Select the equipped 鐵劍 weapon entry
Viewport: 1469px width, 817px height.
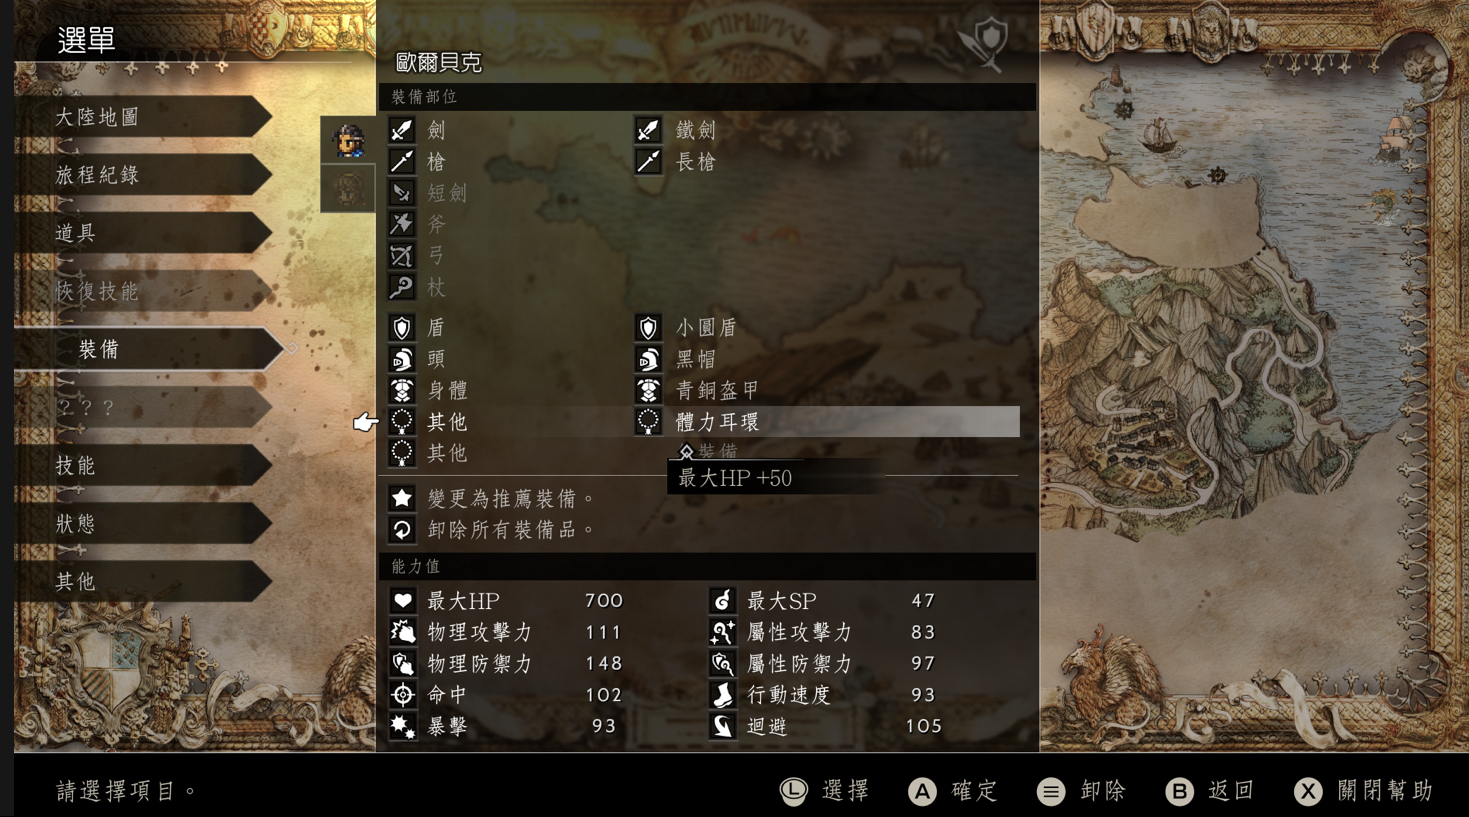tap(696, 130)
